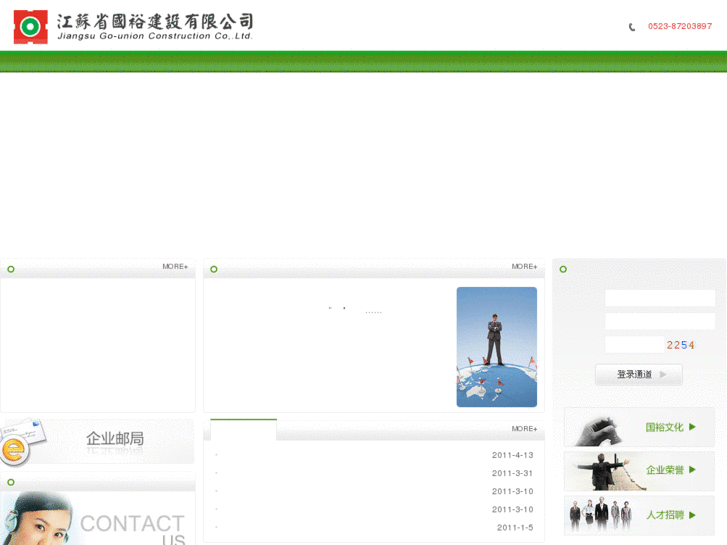Open the 企业荣誉 banner link
727x545 pixels.
tap(639, 471)
